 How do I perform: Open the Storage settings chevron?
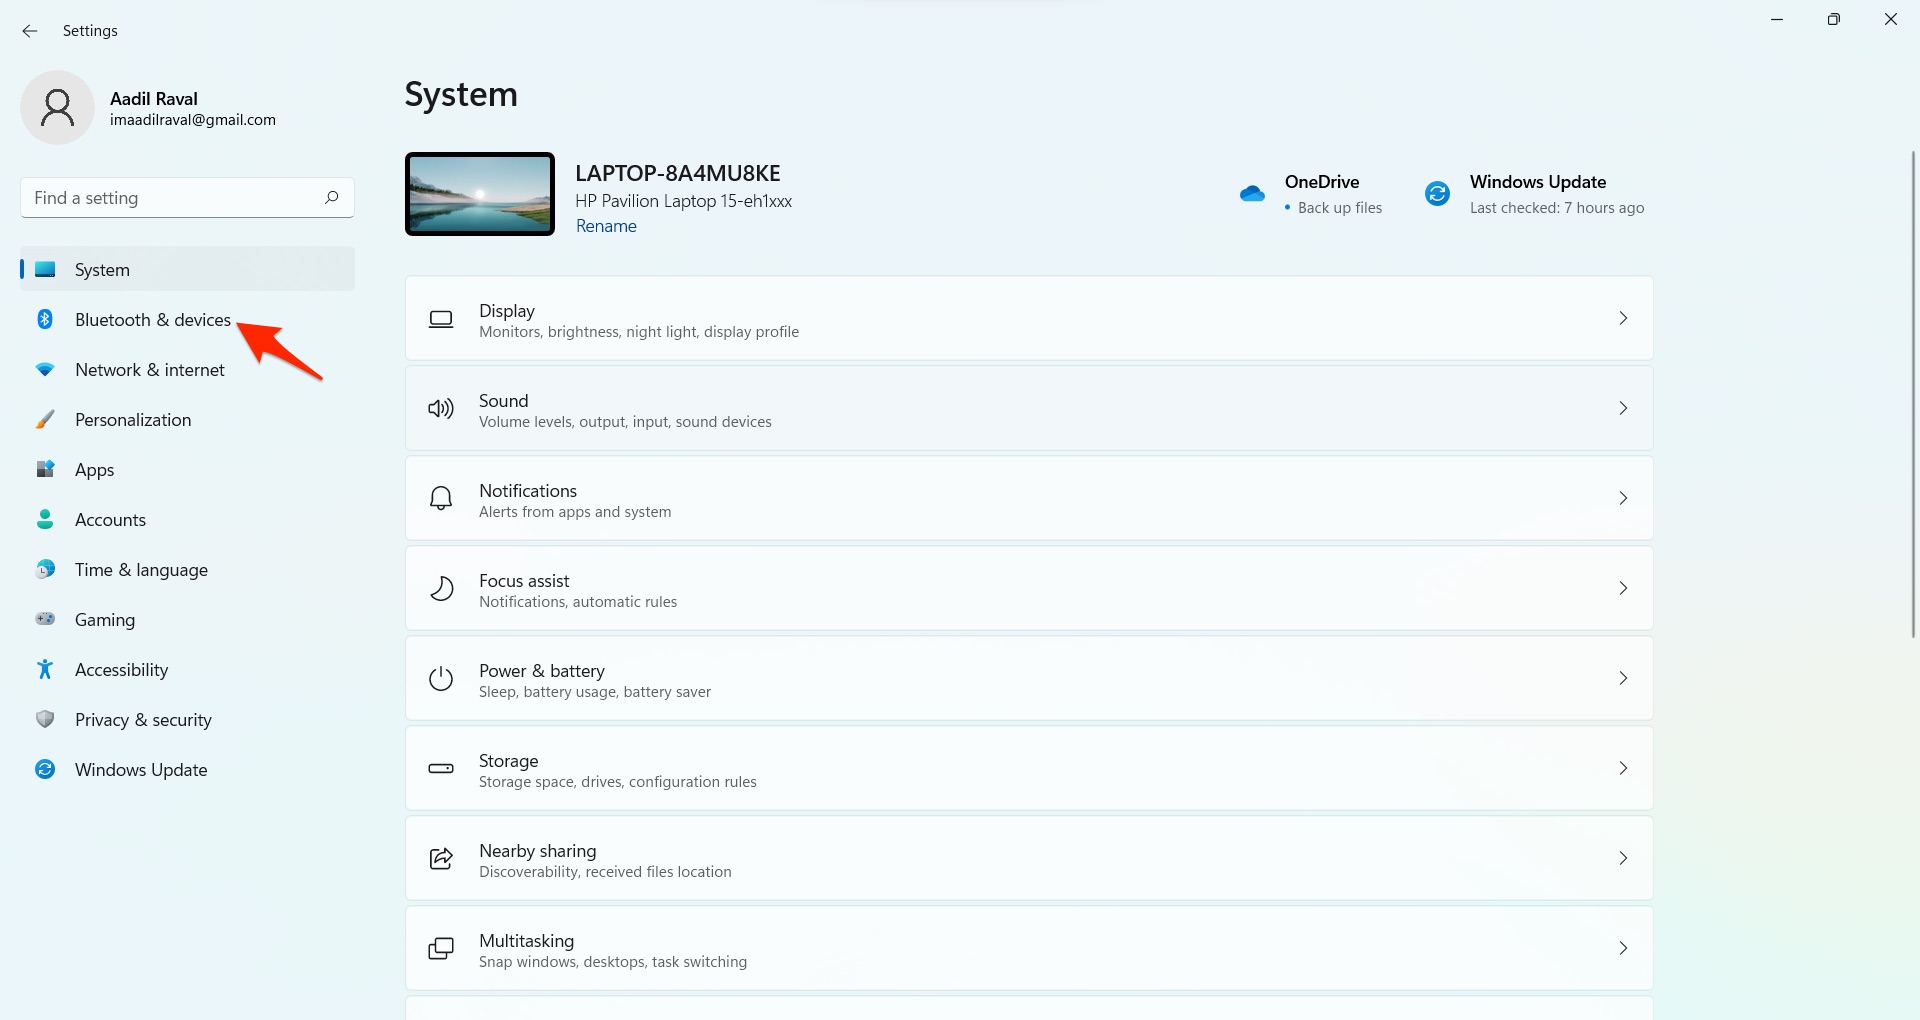pos(1622,768)
